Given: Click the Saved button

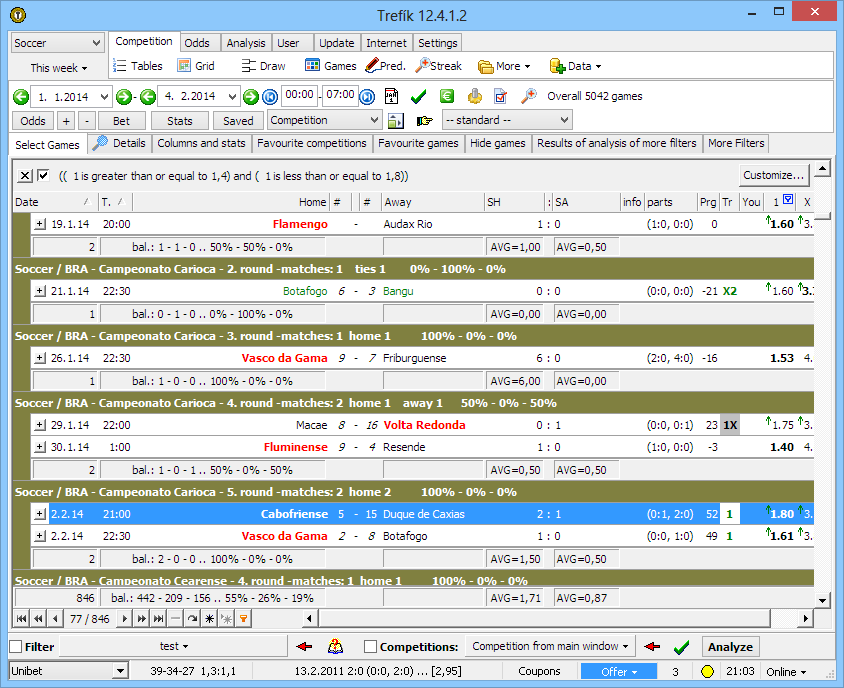Looking at the screenshot, I should coord(238,121).
